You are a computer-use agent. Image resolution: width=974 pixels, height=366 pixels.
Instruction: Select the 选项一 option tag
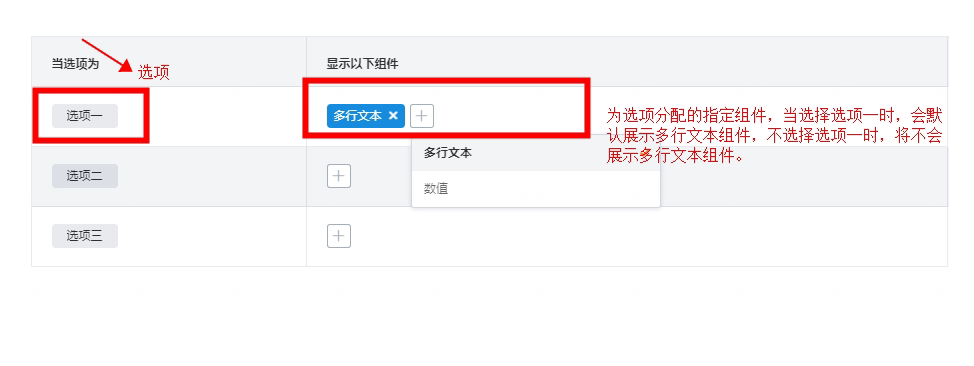point(84,116)
